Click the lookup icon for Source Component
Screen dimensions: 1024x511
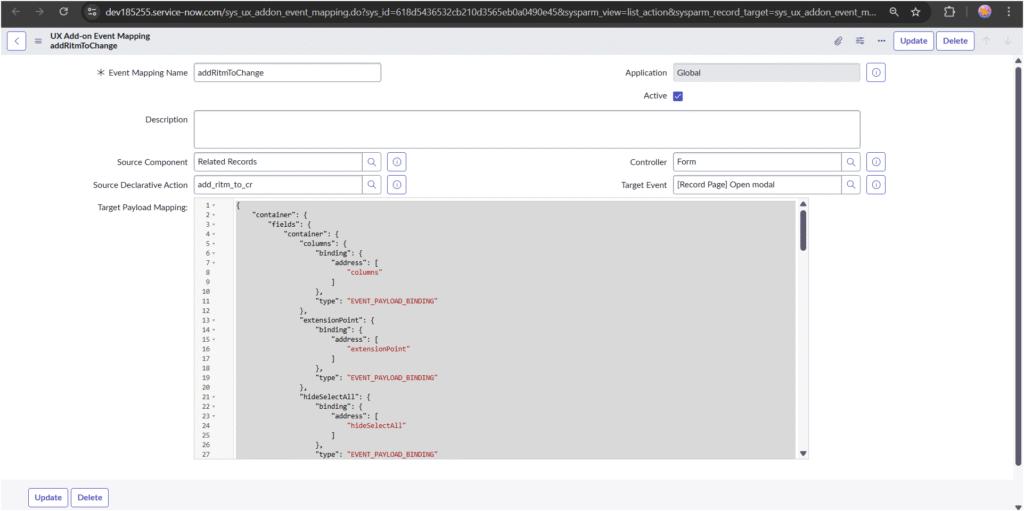pos(371,161)
